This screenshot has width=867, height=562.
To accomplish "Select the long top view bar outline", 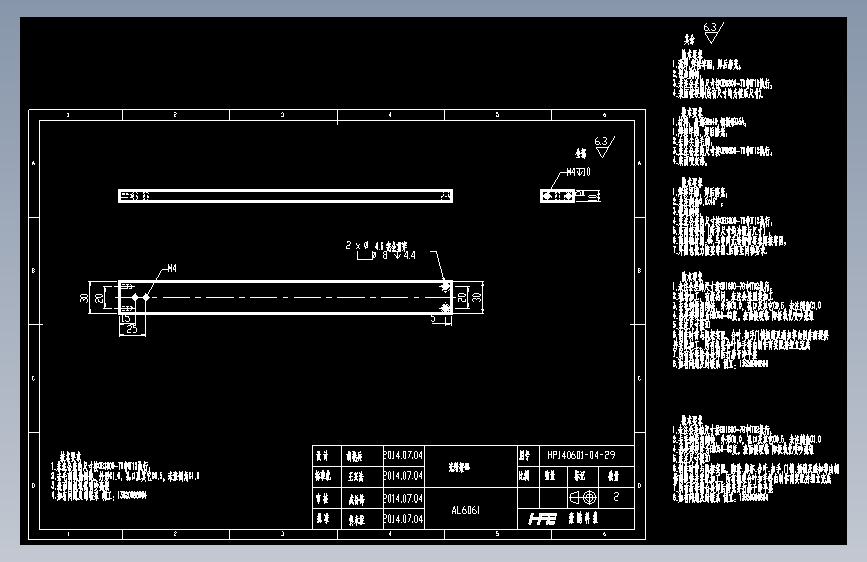I will pyautogui.click(x=285, y=196).
